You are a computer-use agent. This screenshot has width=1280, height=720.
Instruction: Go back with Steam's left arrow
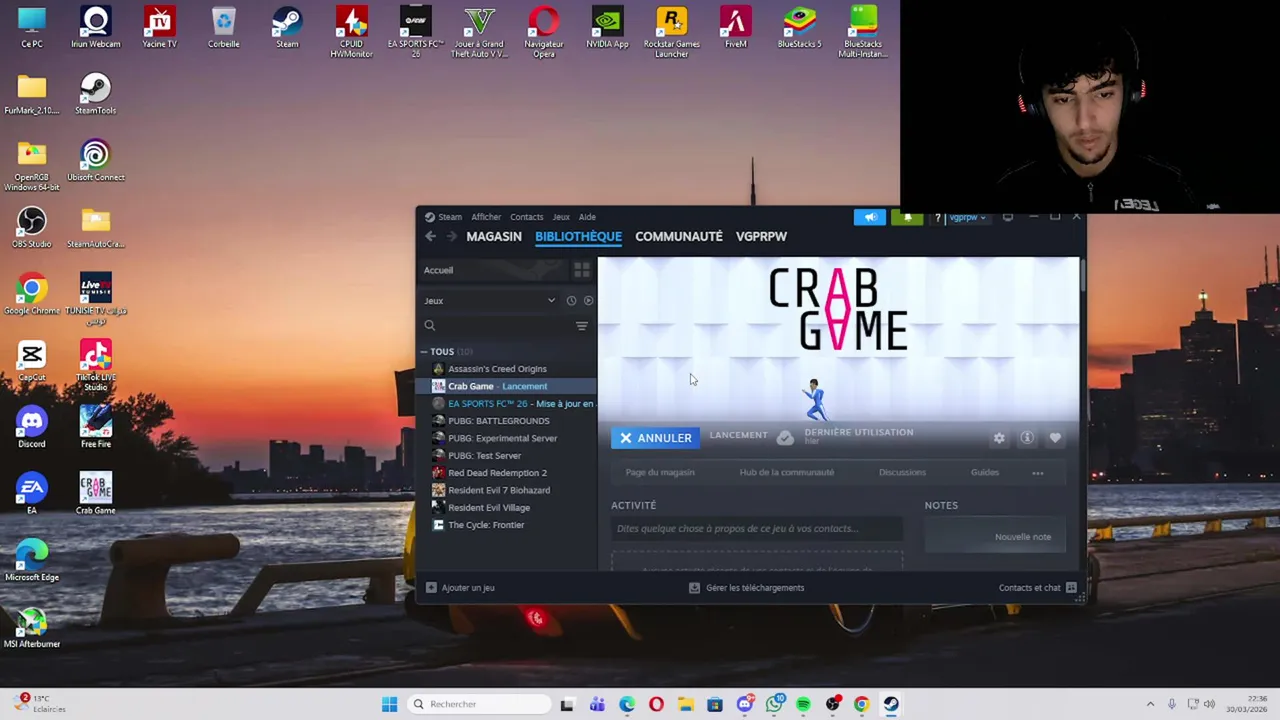pos(430,237)
